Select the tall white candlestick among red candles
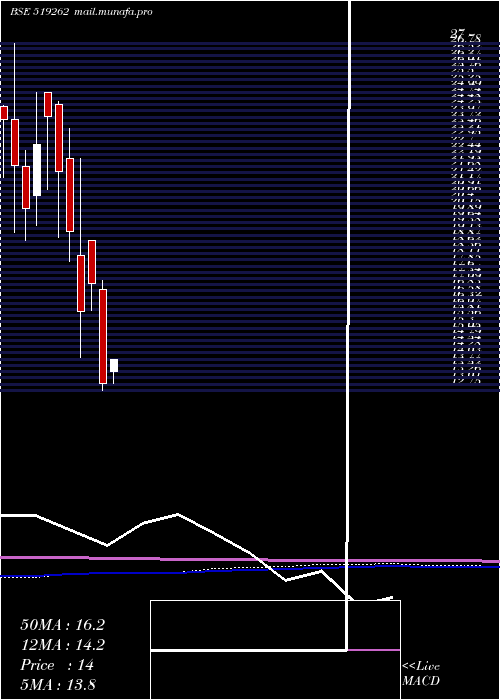500x700 pixels. point(37,170)
